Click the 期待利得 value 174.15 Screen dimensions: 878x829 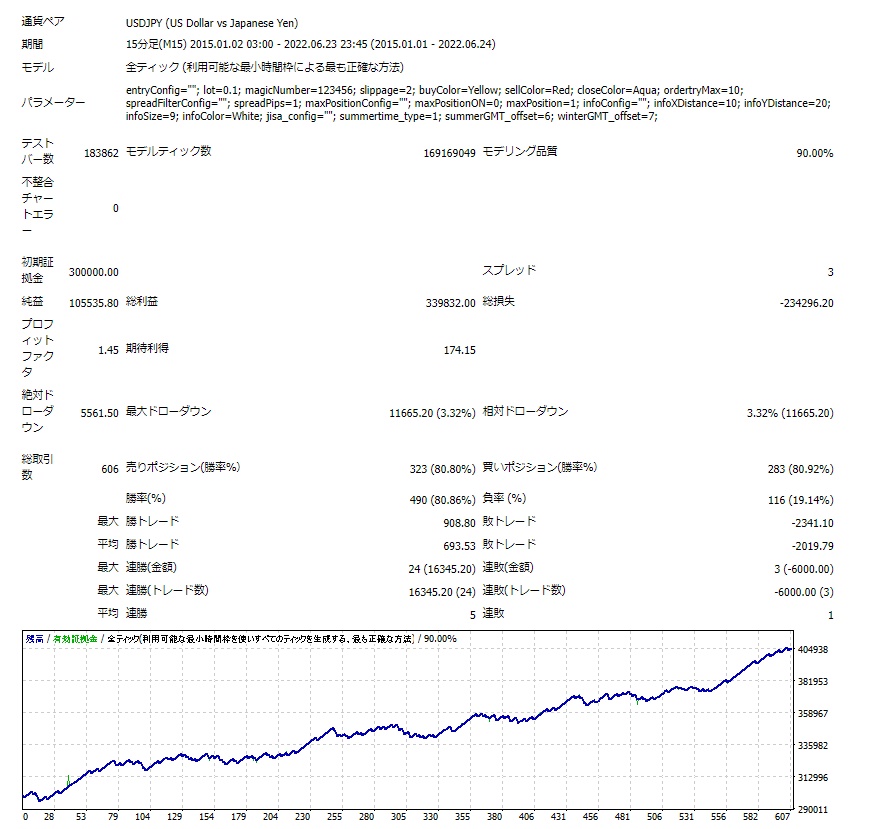pyautogui.click(x=459, y=350)
